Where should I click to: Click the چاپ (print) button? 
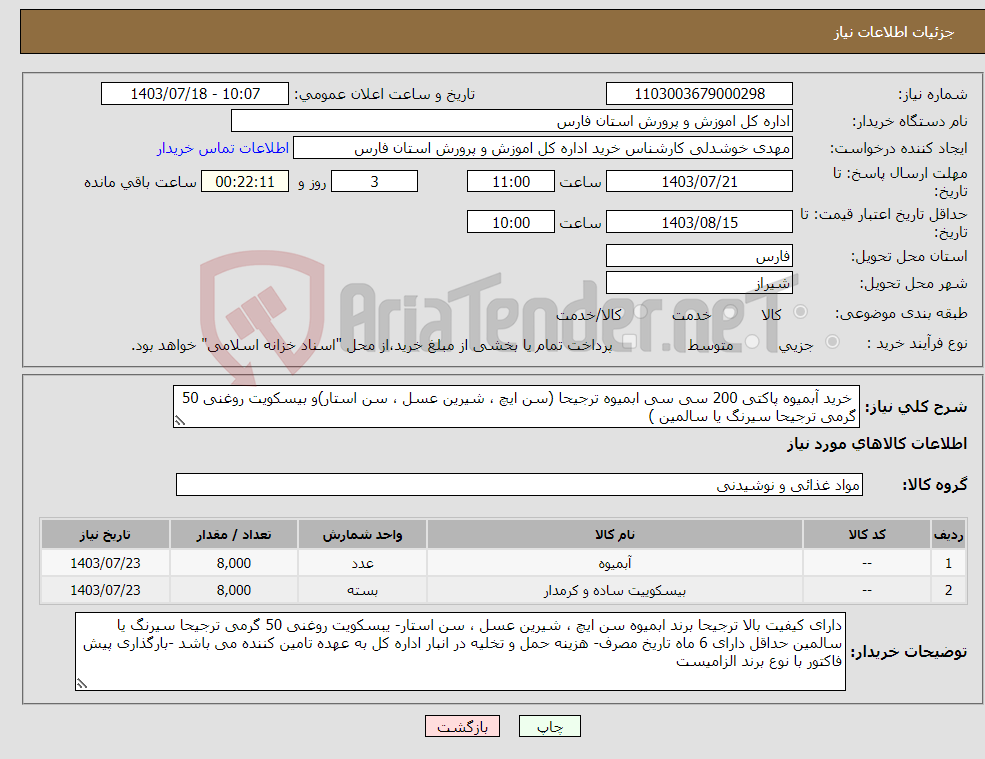click(550, 726)
